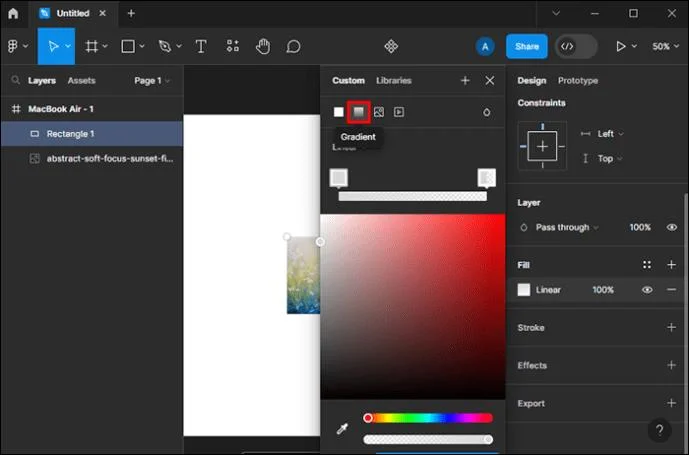Open the 50% zoom dropdown
Viewport: 689px width, 455px height.
coord(666,46)
